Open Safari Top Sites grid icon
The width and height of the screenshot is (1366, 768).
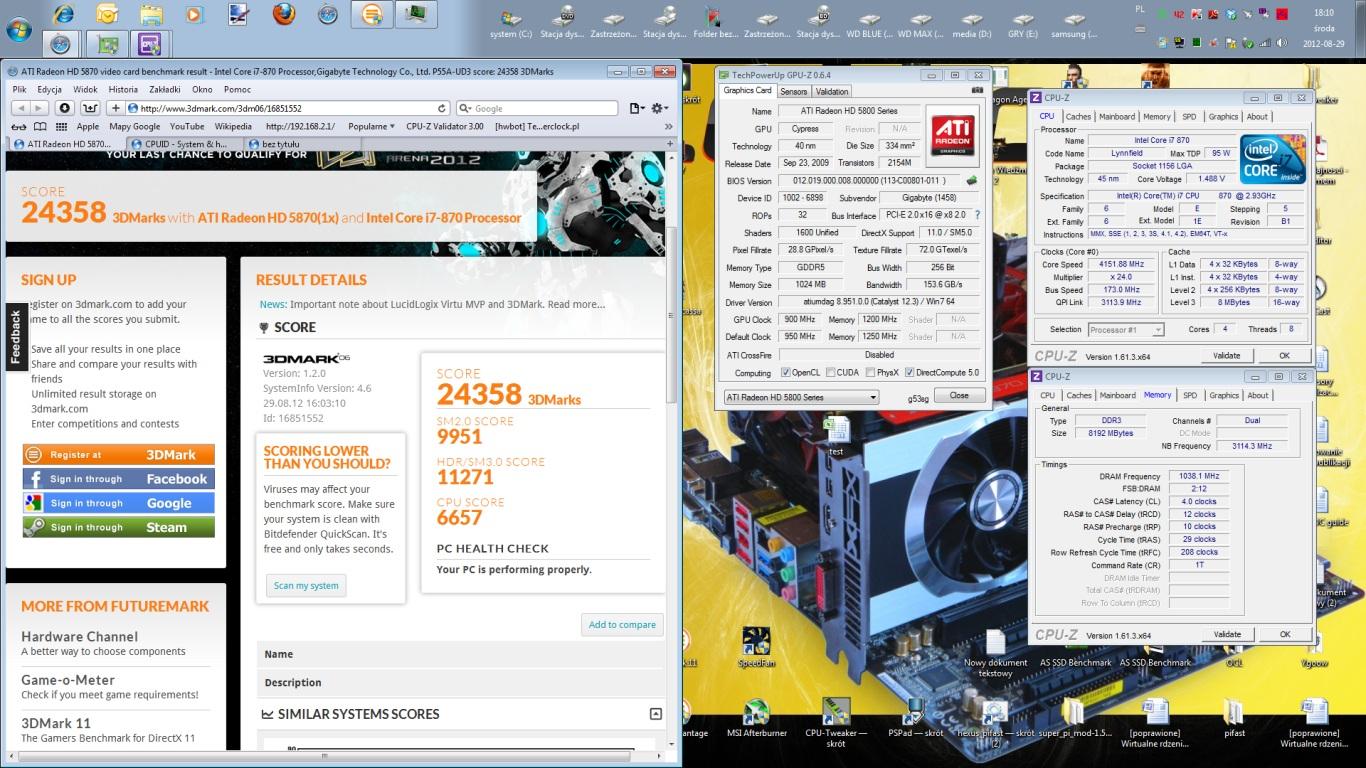click(62, 127)
